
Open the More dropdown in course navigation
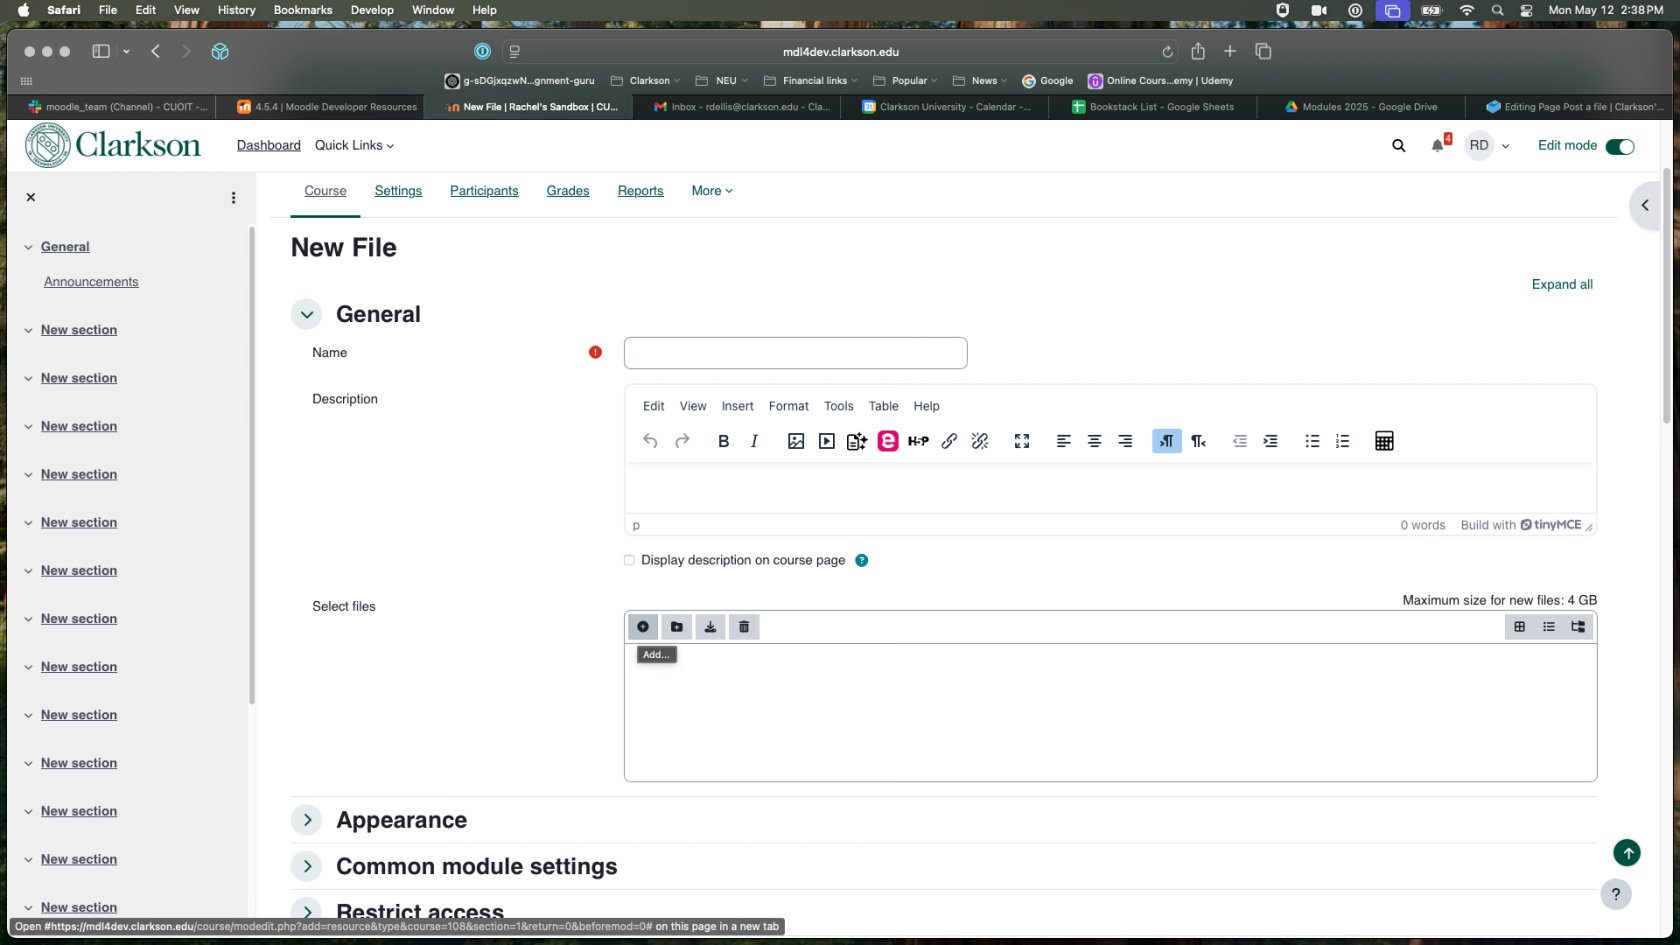click(712, 191)
